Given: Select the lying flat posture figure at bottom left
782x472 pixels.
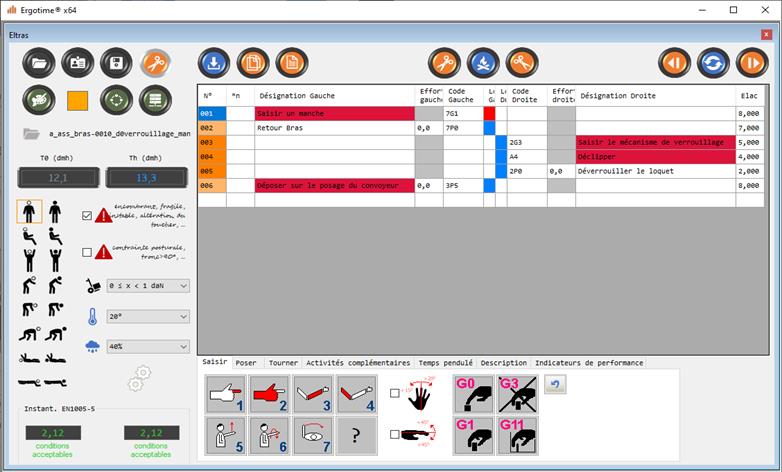Looking at the screenshot, I should tap(29, 383).
